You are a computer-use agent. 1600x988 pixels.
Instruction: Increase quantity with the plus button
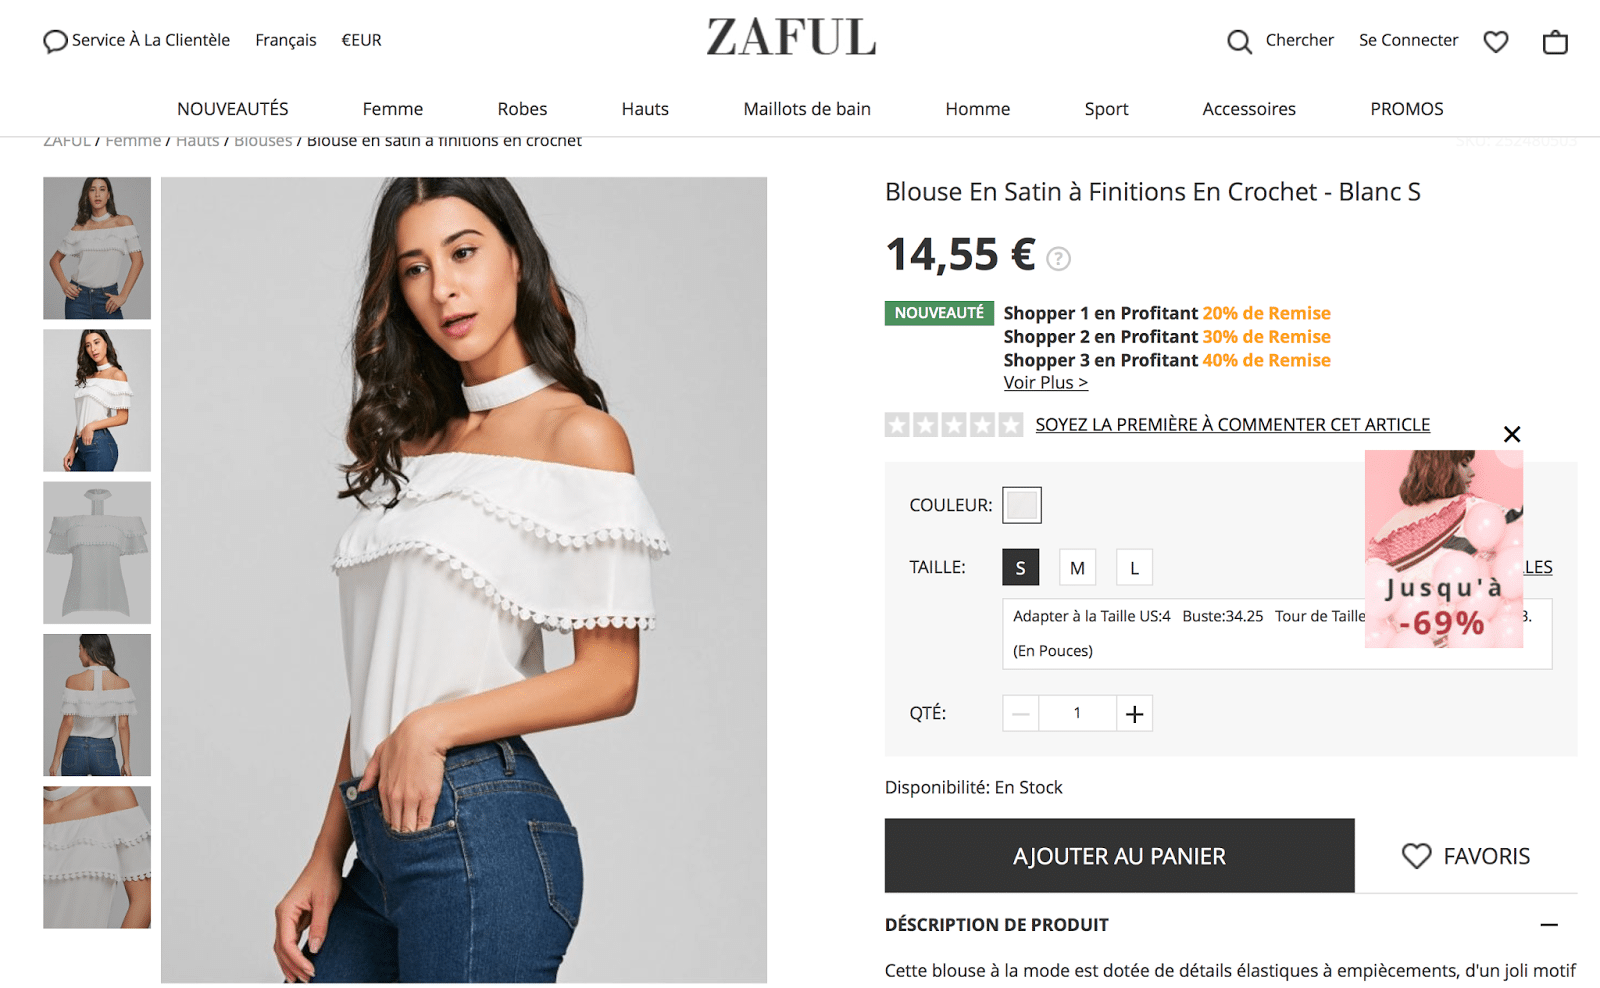tap(1134, 713)
